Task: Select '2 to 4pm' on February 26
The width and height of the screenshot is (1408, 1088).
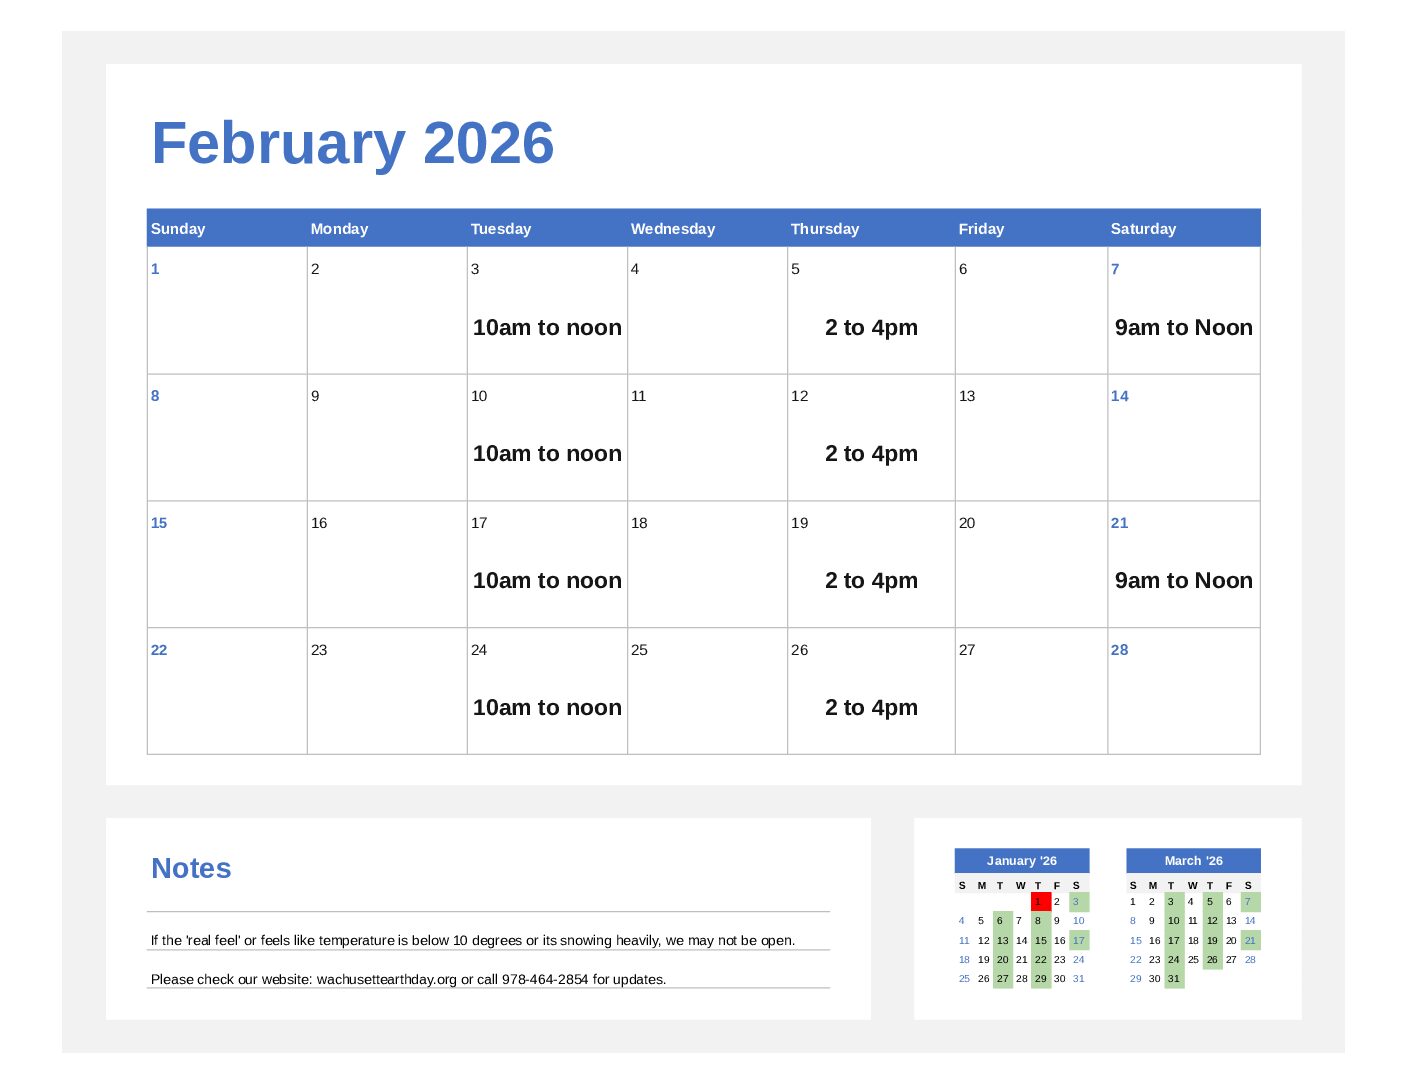Action: [x=871, y=708]
